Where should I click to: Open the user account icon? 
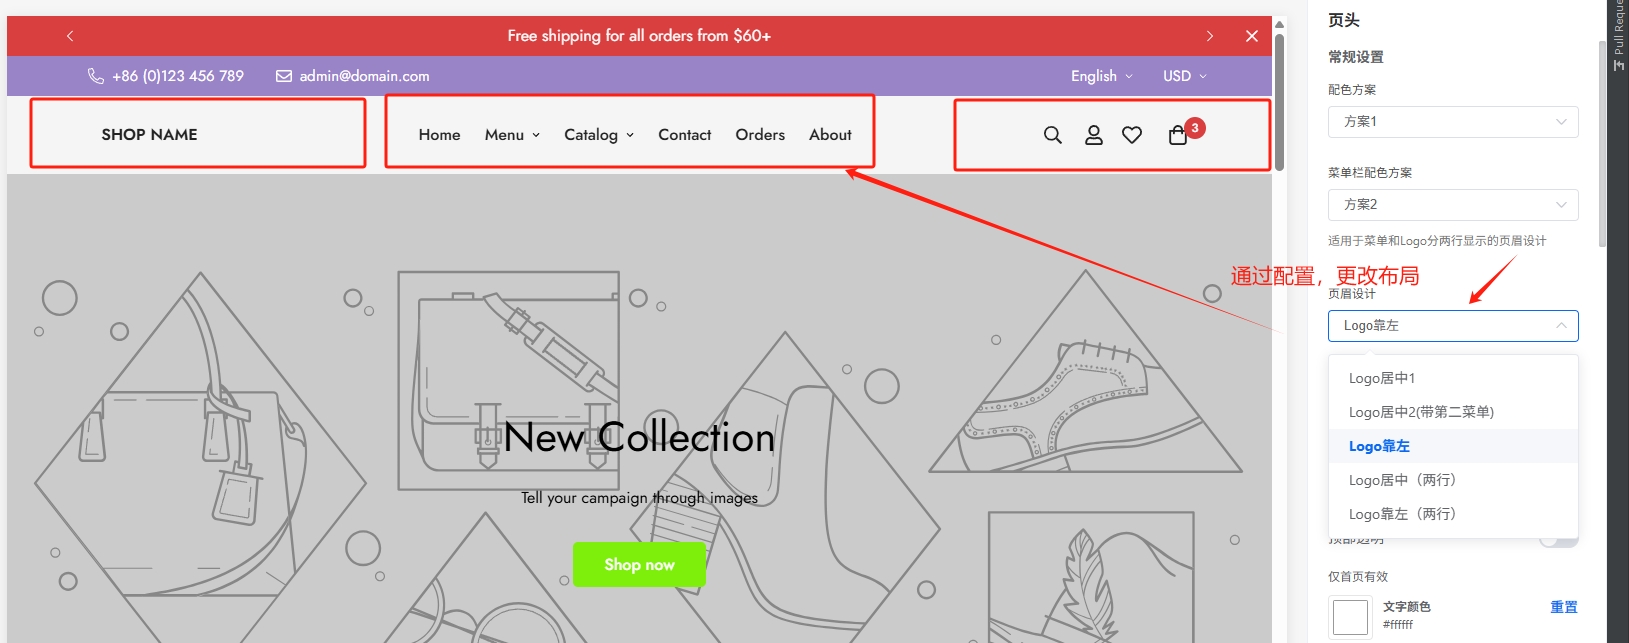(1093, 135)
